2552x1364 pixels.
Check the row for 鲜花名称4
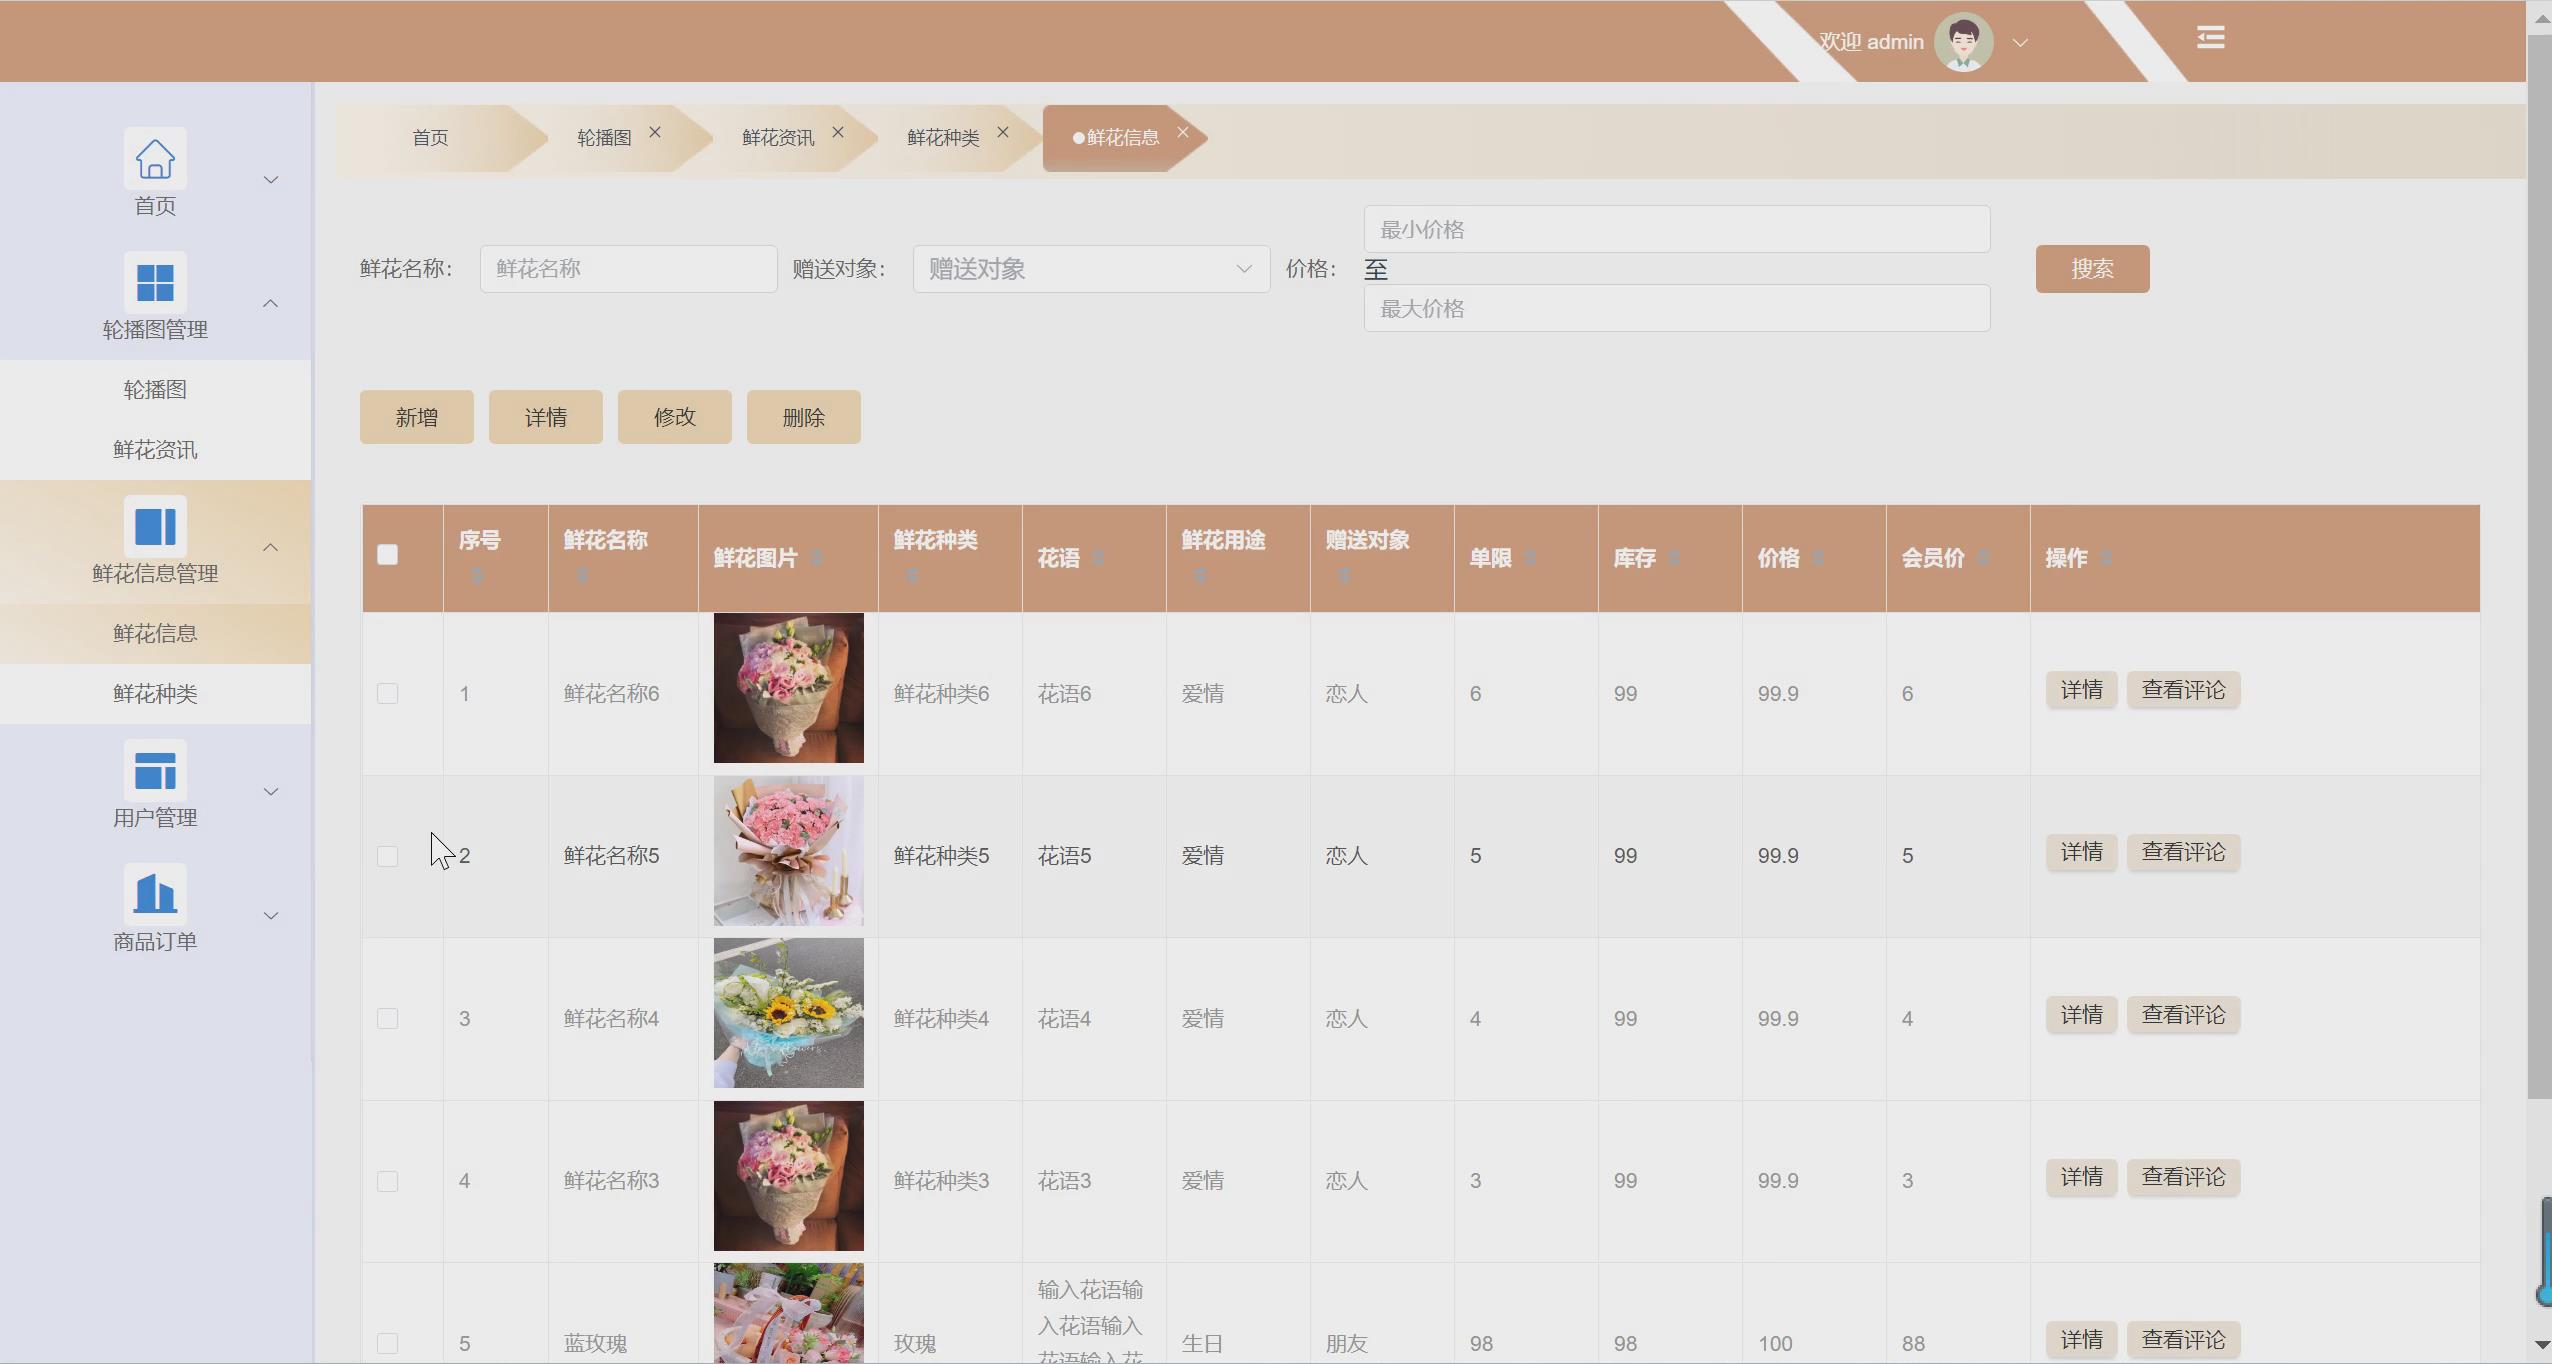(388, 1018)
